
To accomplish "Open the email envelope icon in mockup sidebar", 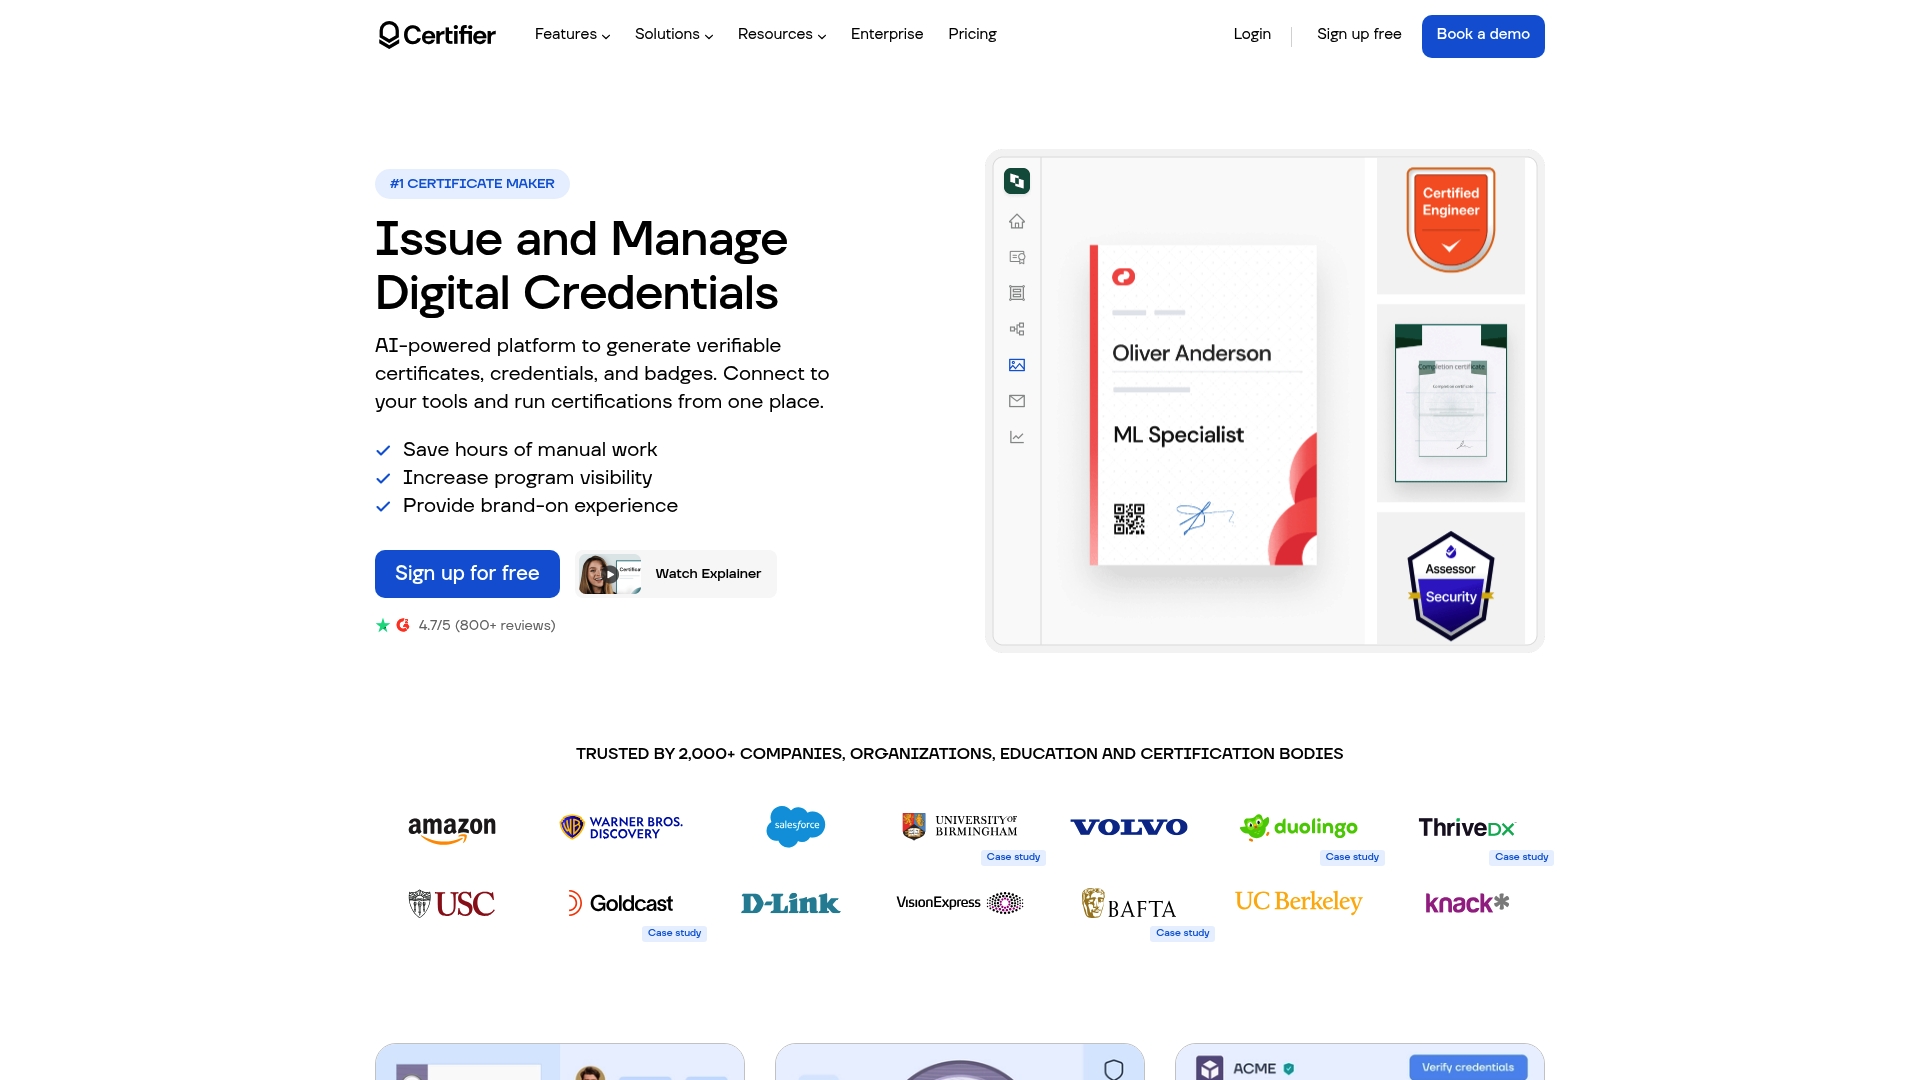I will [x=1017, y=401].
